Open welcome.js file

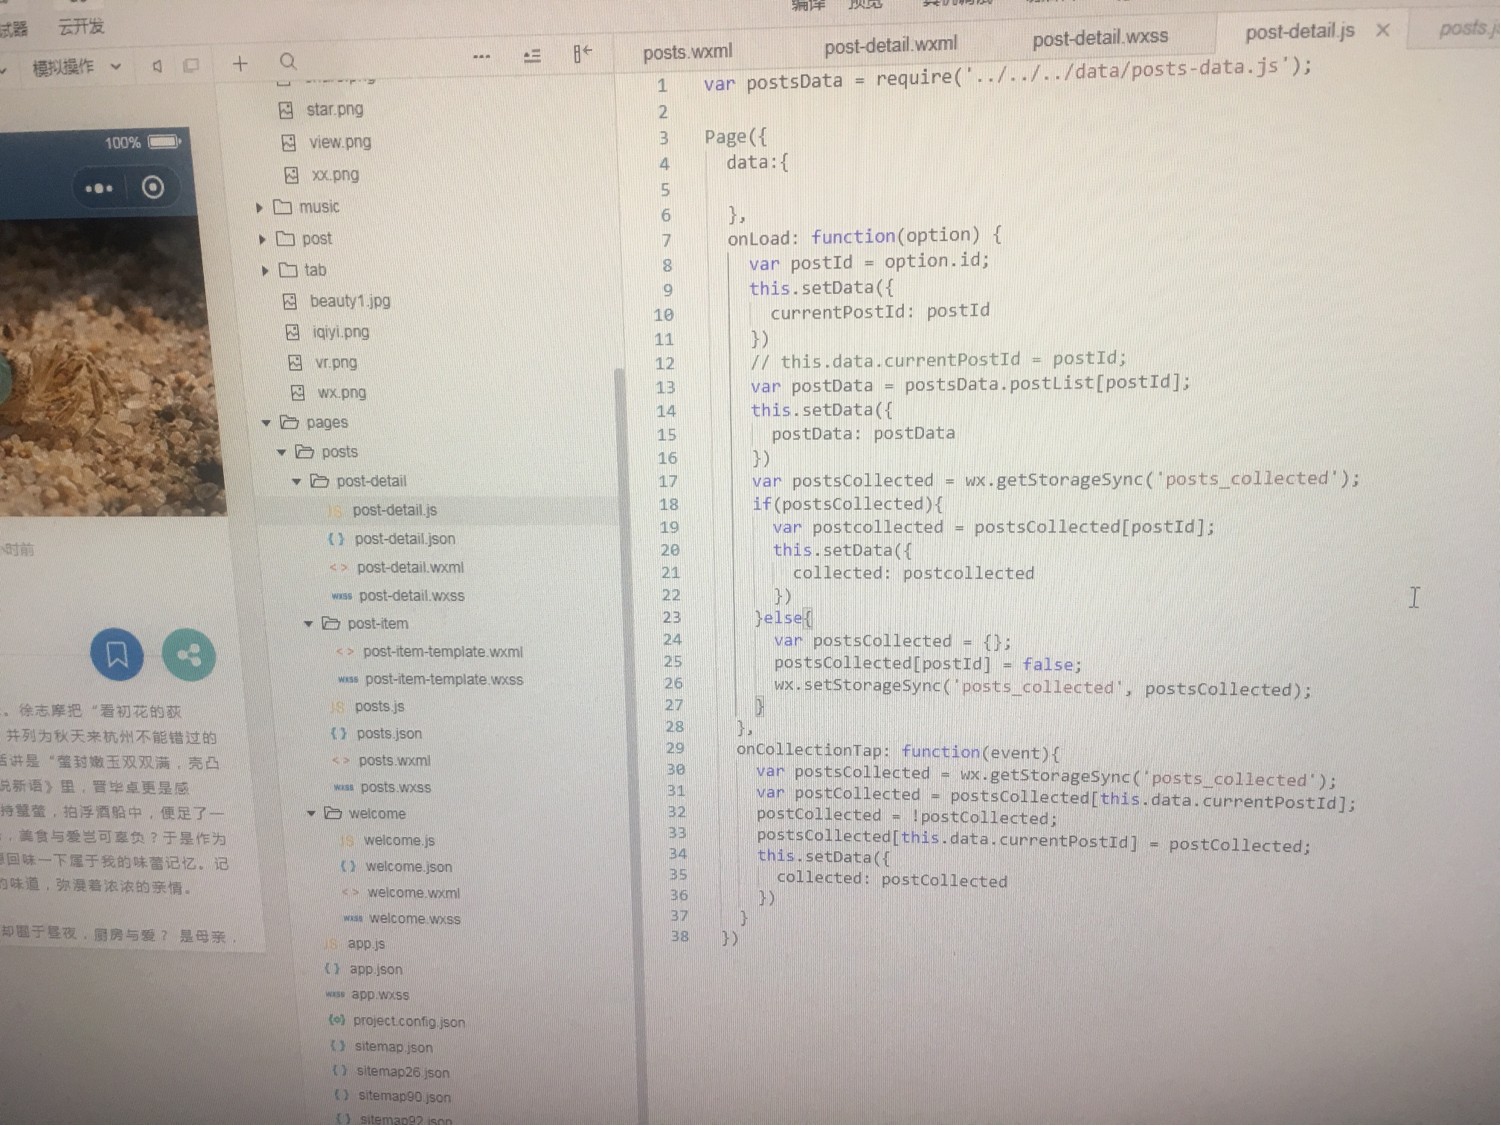point(387,841)
